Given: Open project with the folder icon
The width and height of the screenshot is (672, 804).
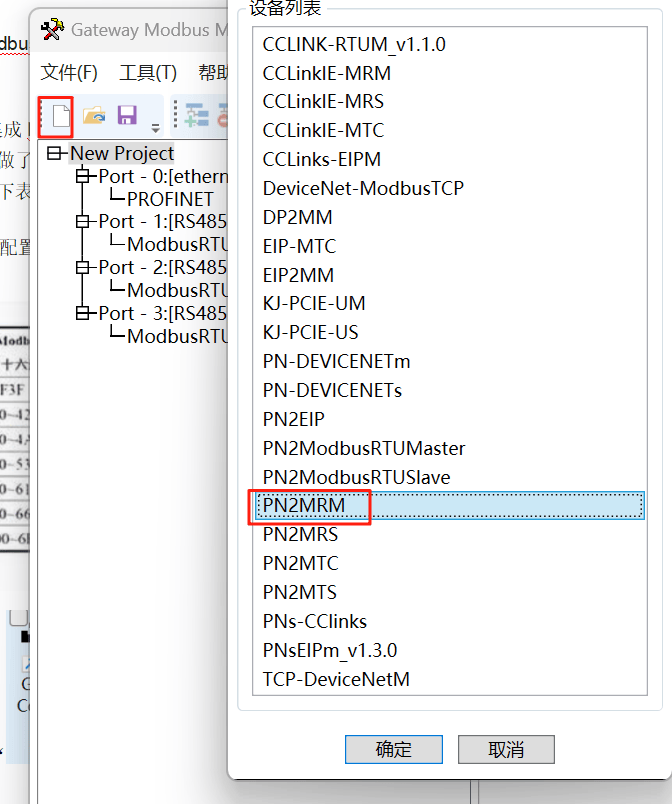Looking at the screenshot, I should pyautogui.click(x=94, y=115).
